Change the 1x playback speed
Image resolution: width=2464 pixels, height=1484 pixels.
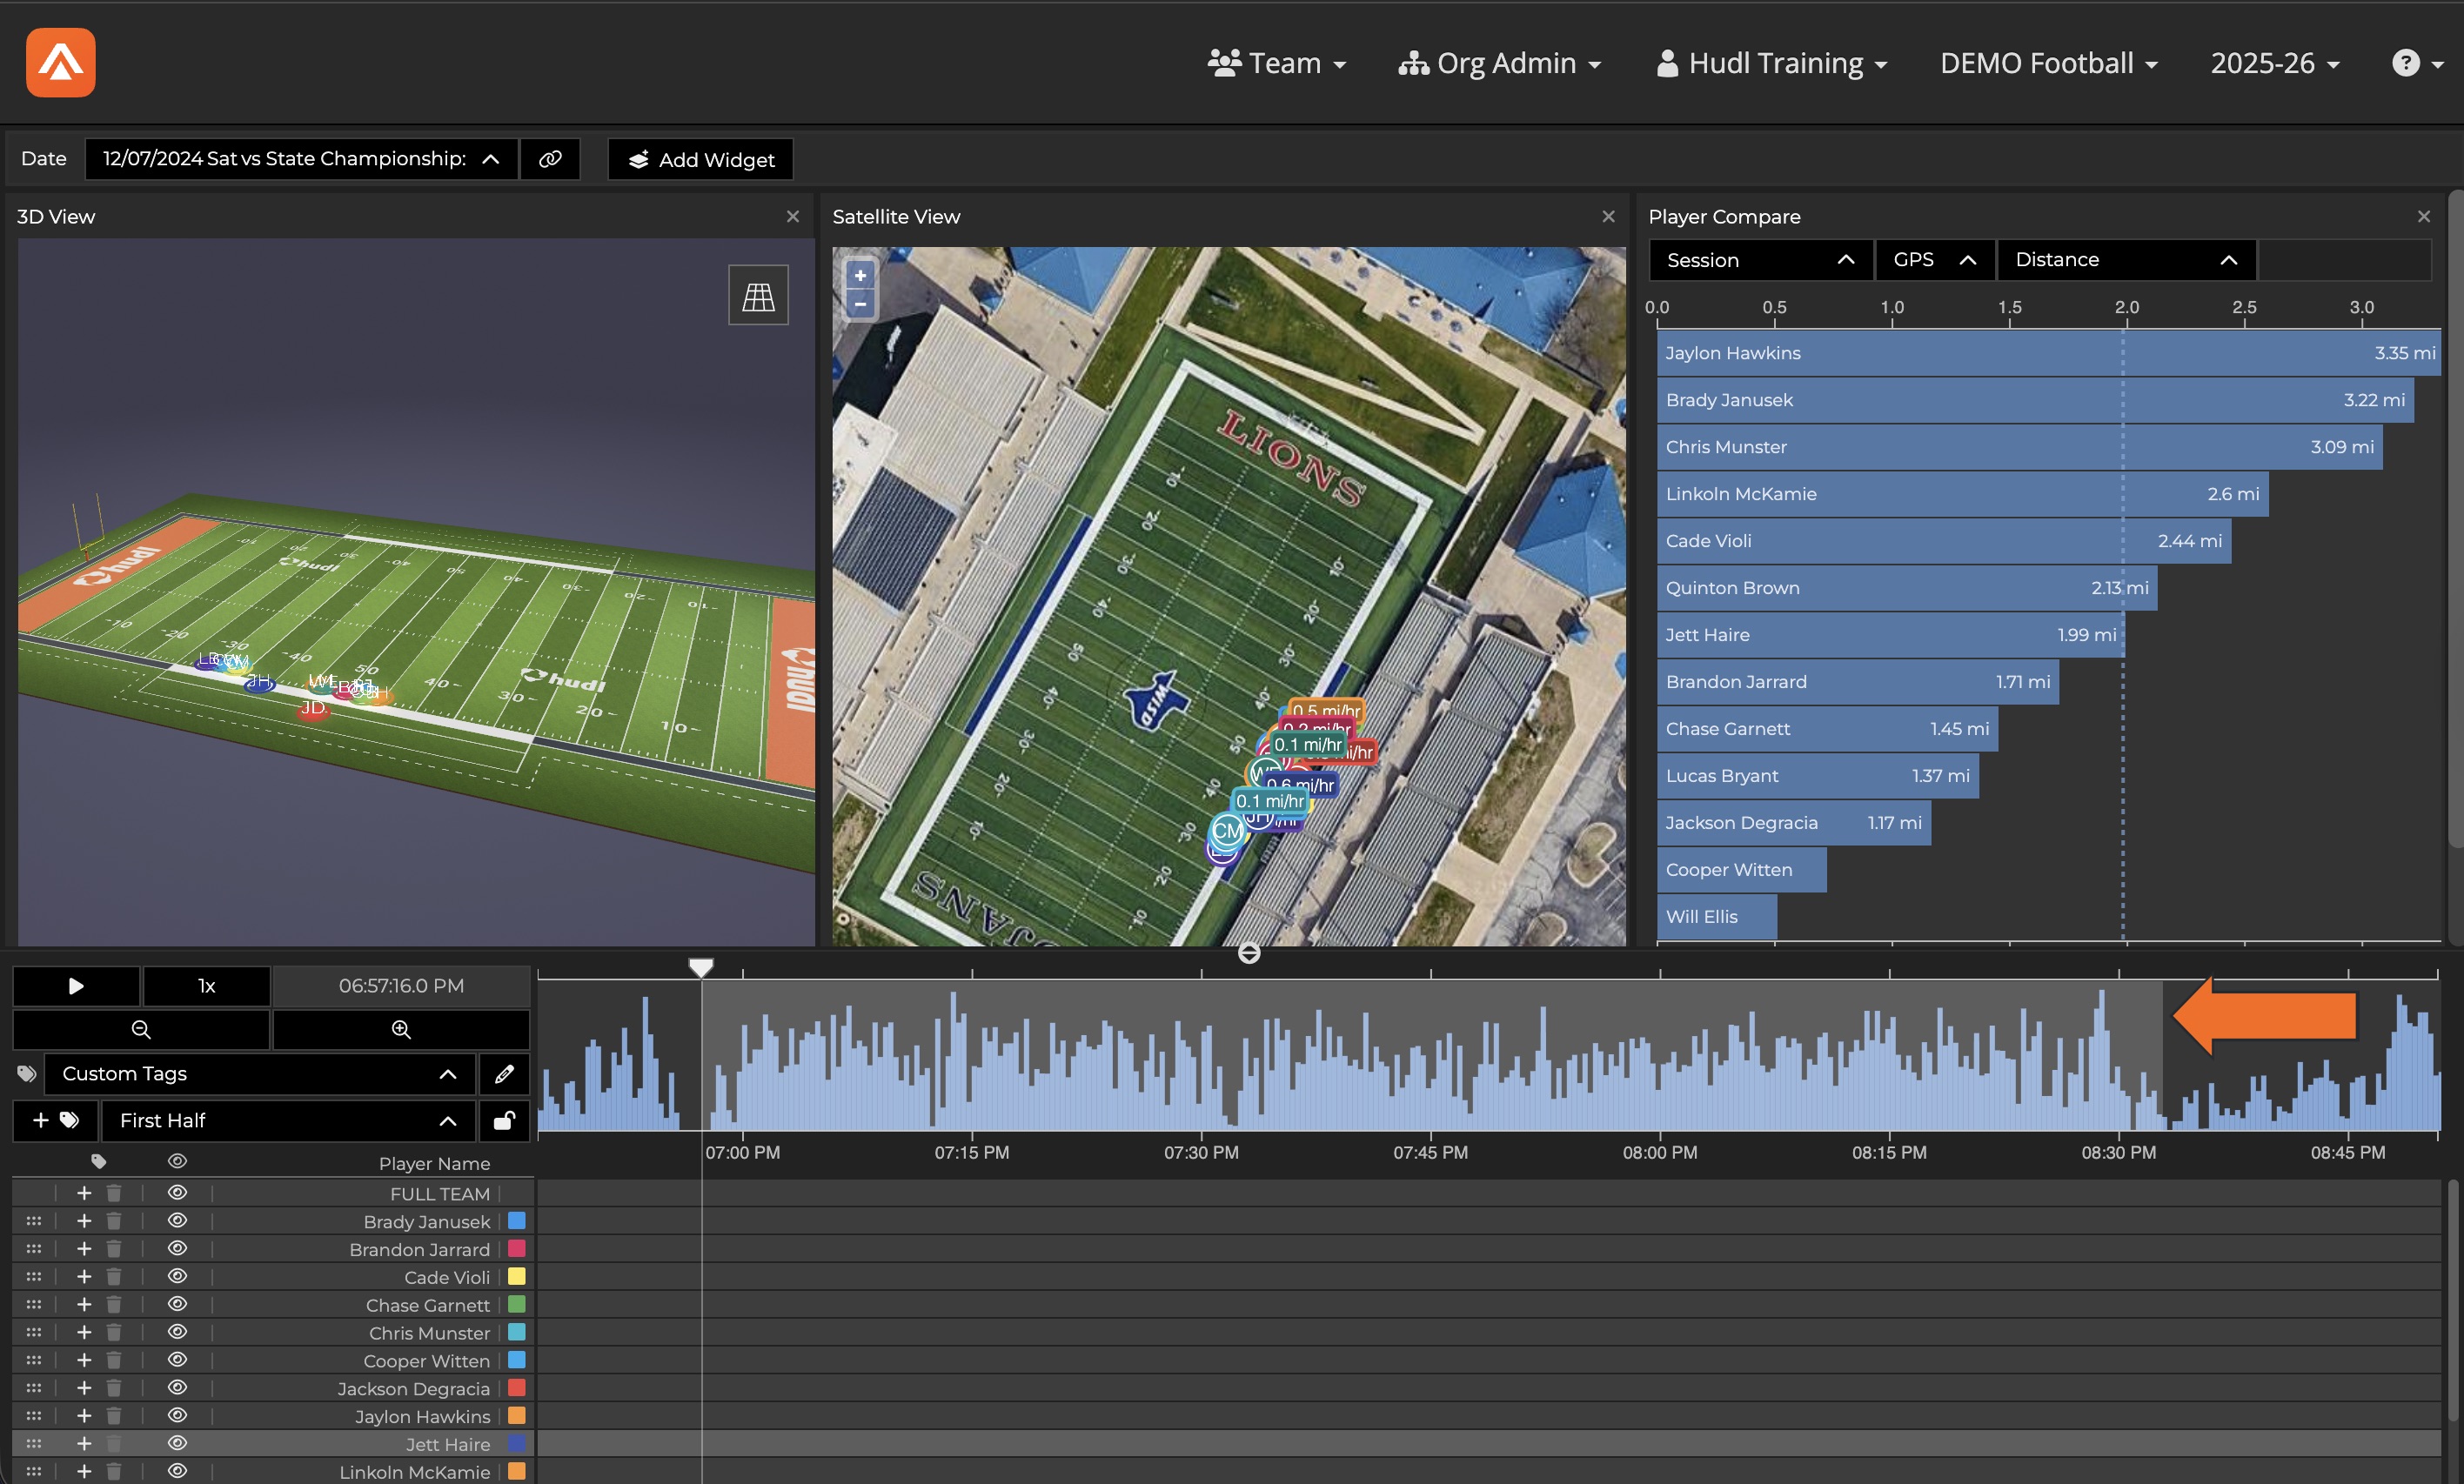pos(207,986)
